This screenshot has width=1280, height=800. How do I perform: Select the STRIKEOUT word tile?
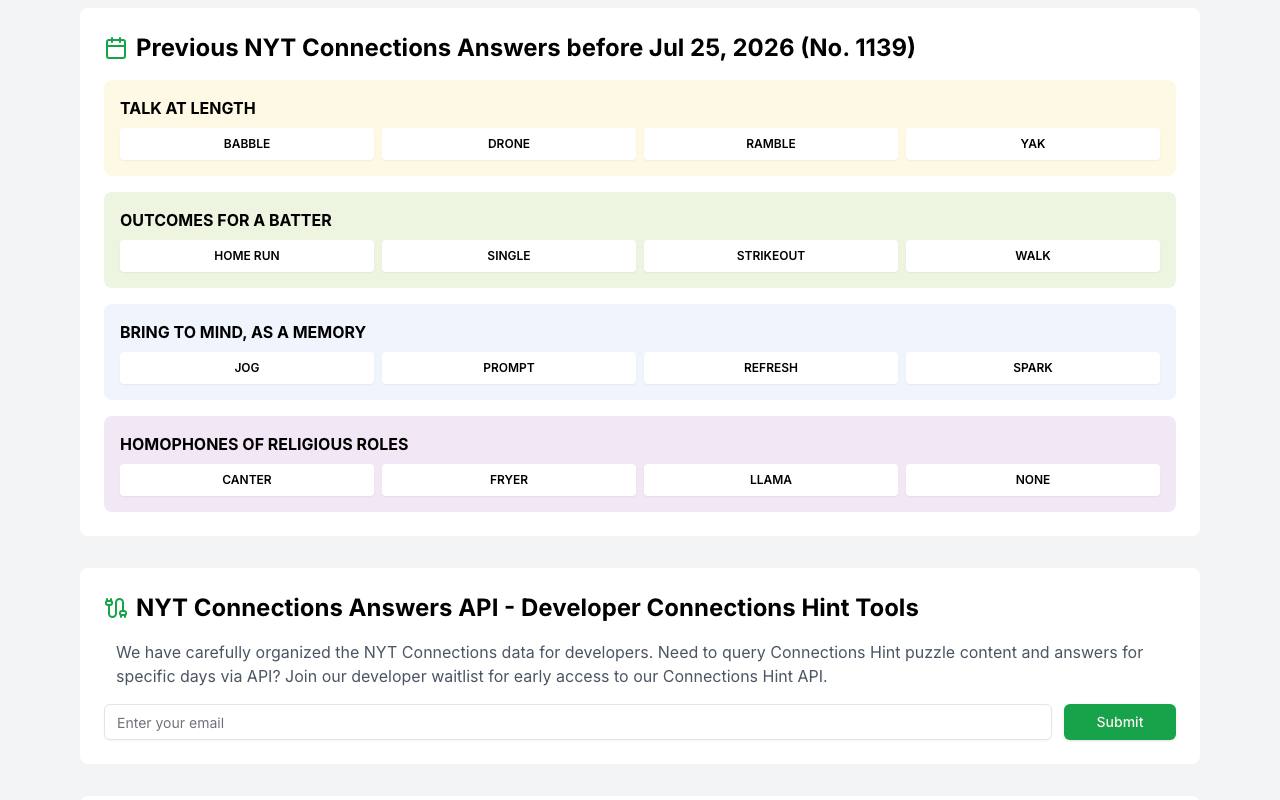(771, 256)
